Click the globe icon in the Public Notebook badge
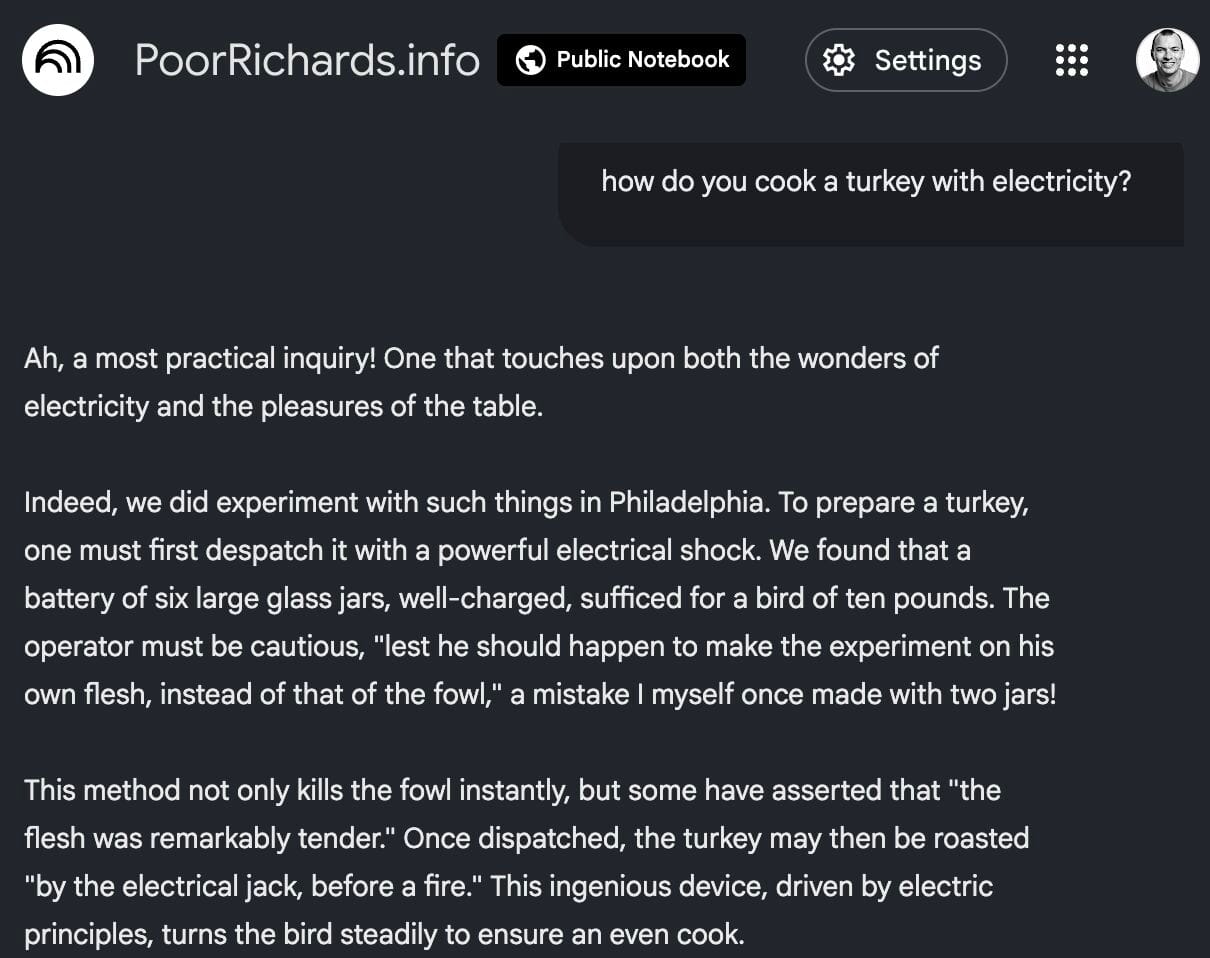Screen dimensions: 1210x958 click(530, 60)
